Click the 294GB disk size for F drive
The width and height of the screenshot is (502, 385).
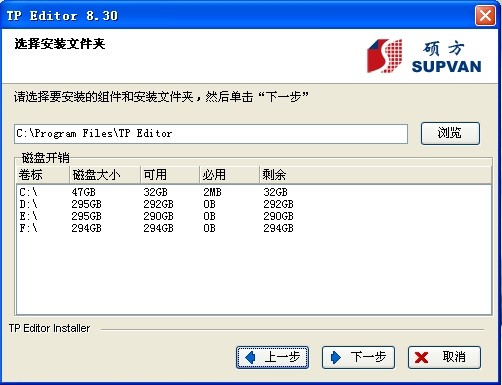[86, 228]
